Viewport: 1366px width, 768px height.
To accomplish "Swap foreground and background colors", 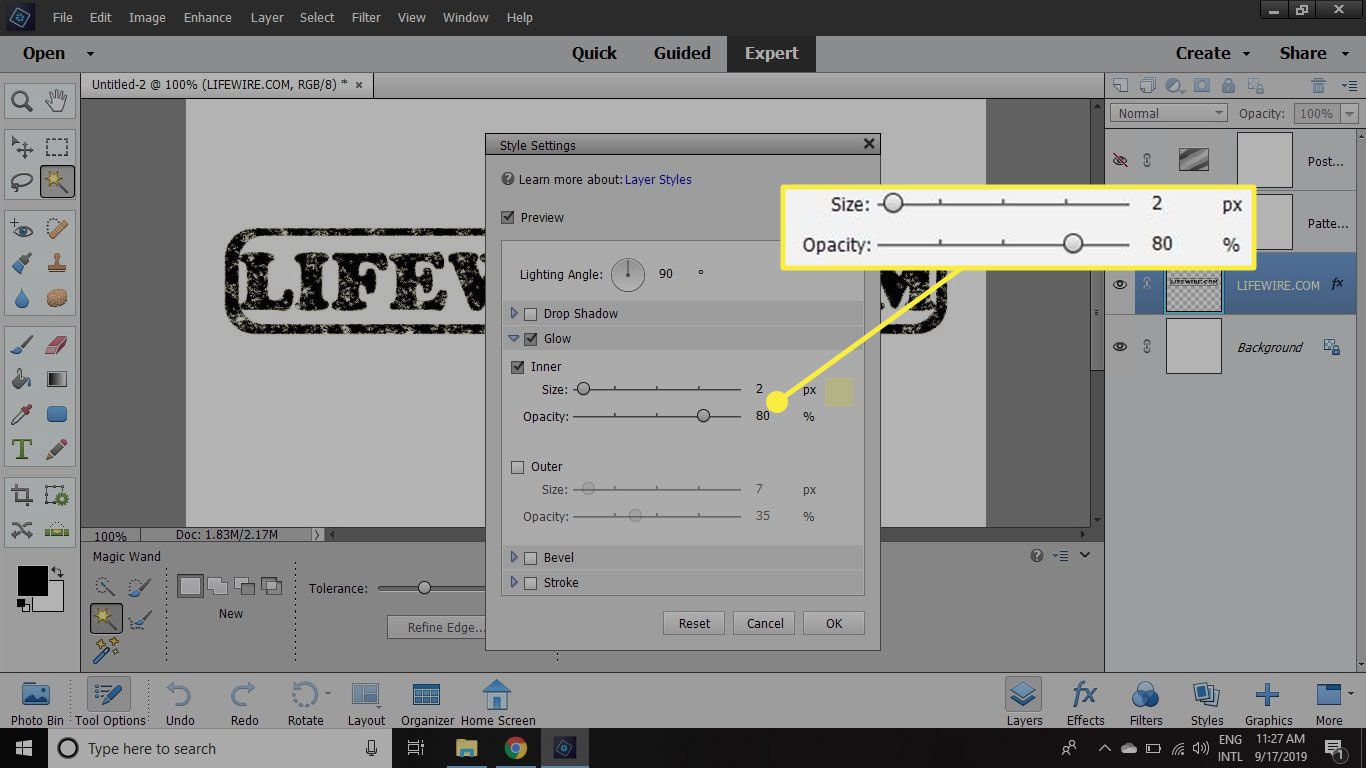I will point(57,572).
